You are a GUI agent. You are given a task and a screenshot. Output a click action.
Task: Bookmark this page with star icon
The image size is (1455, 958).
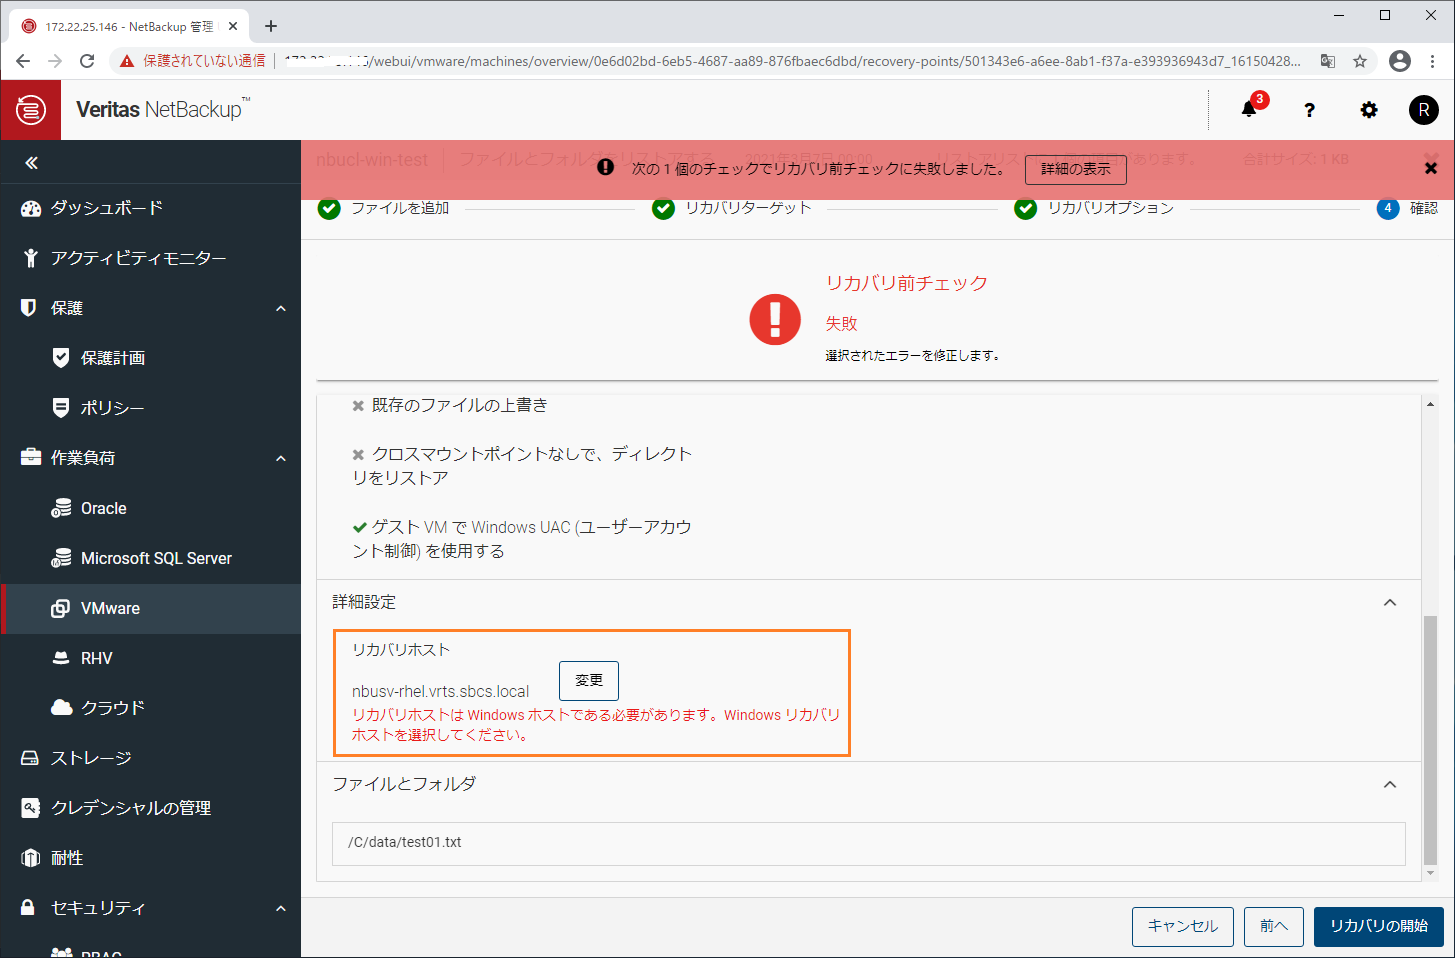tap(1360, 61)
